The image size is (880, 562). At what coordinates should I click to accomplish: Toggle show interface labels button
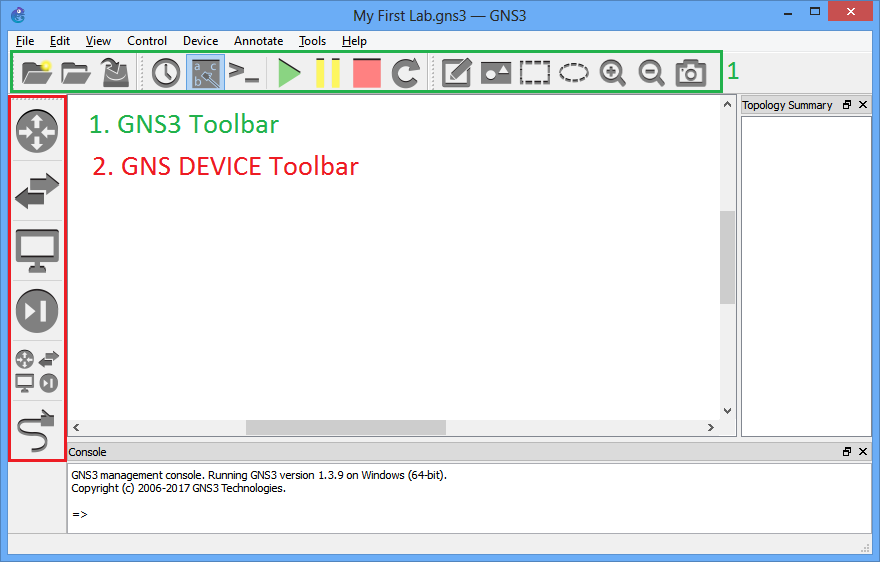[x=205, y=72]
